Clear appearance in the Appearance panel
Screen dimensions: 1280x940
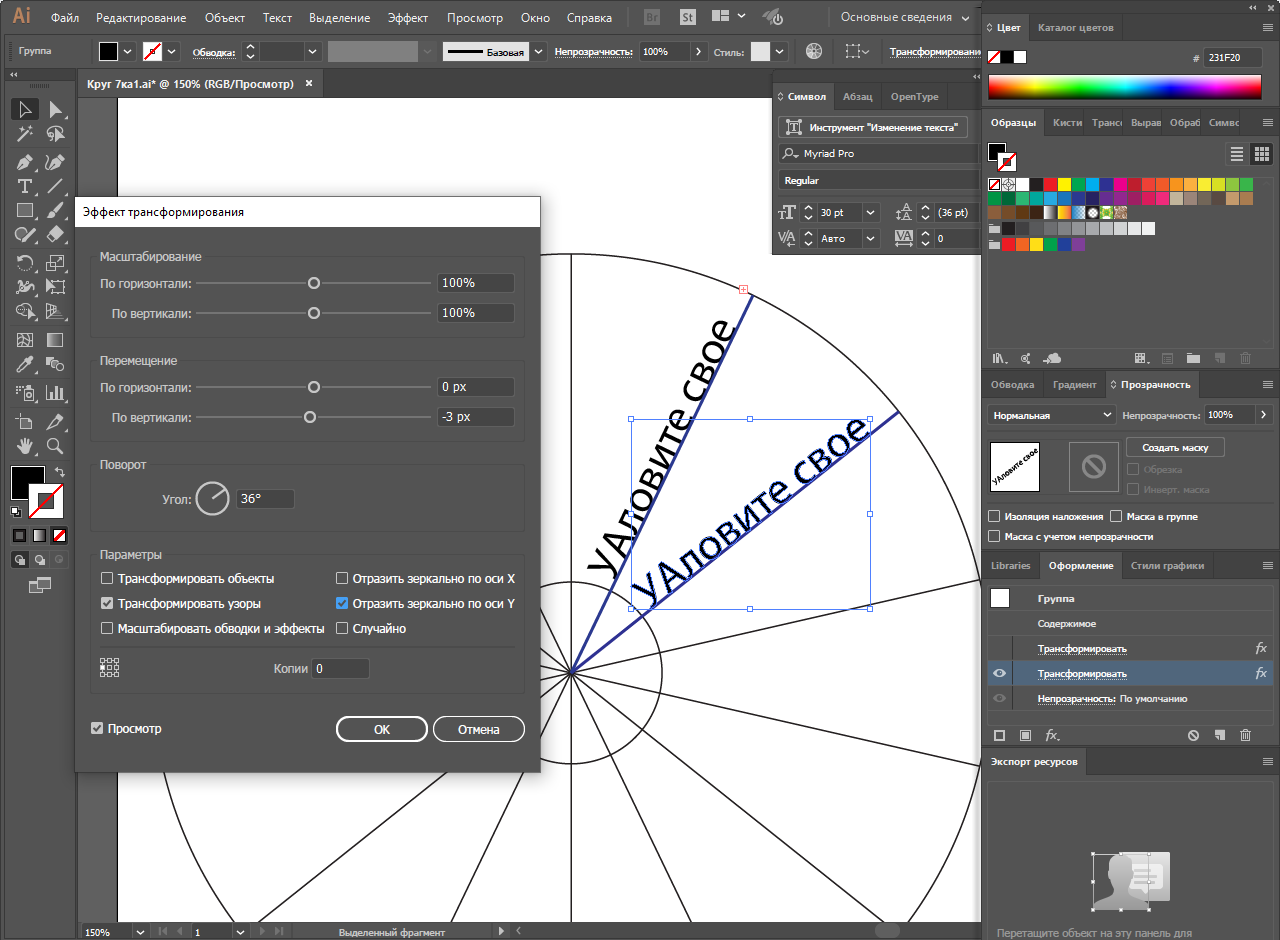[1193, 735]
